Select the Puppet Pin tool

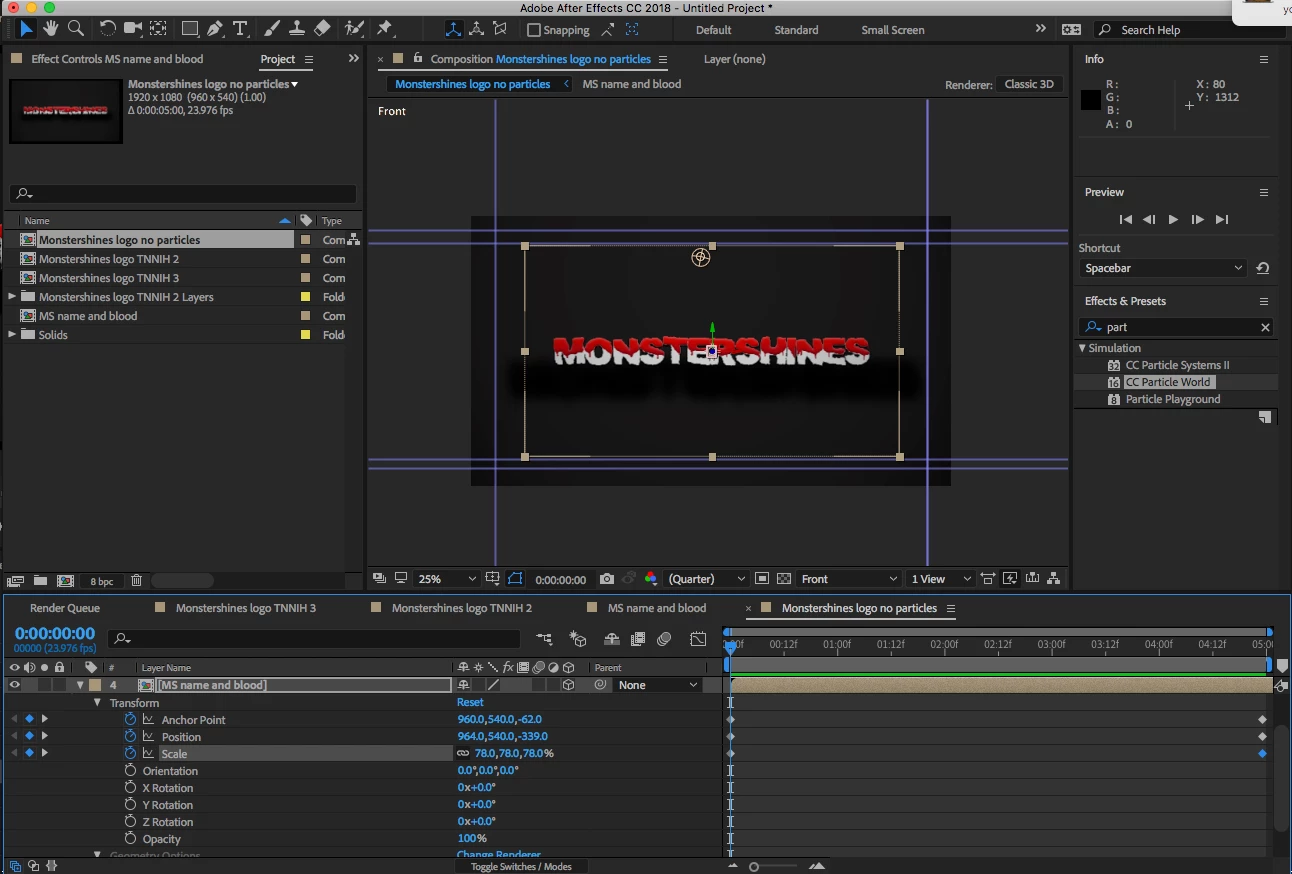click(x=385, y=29)
